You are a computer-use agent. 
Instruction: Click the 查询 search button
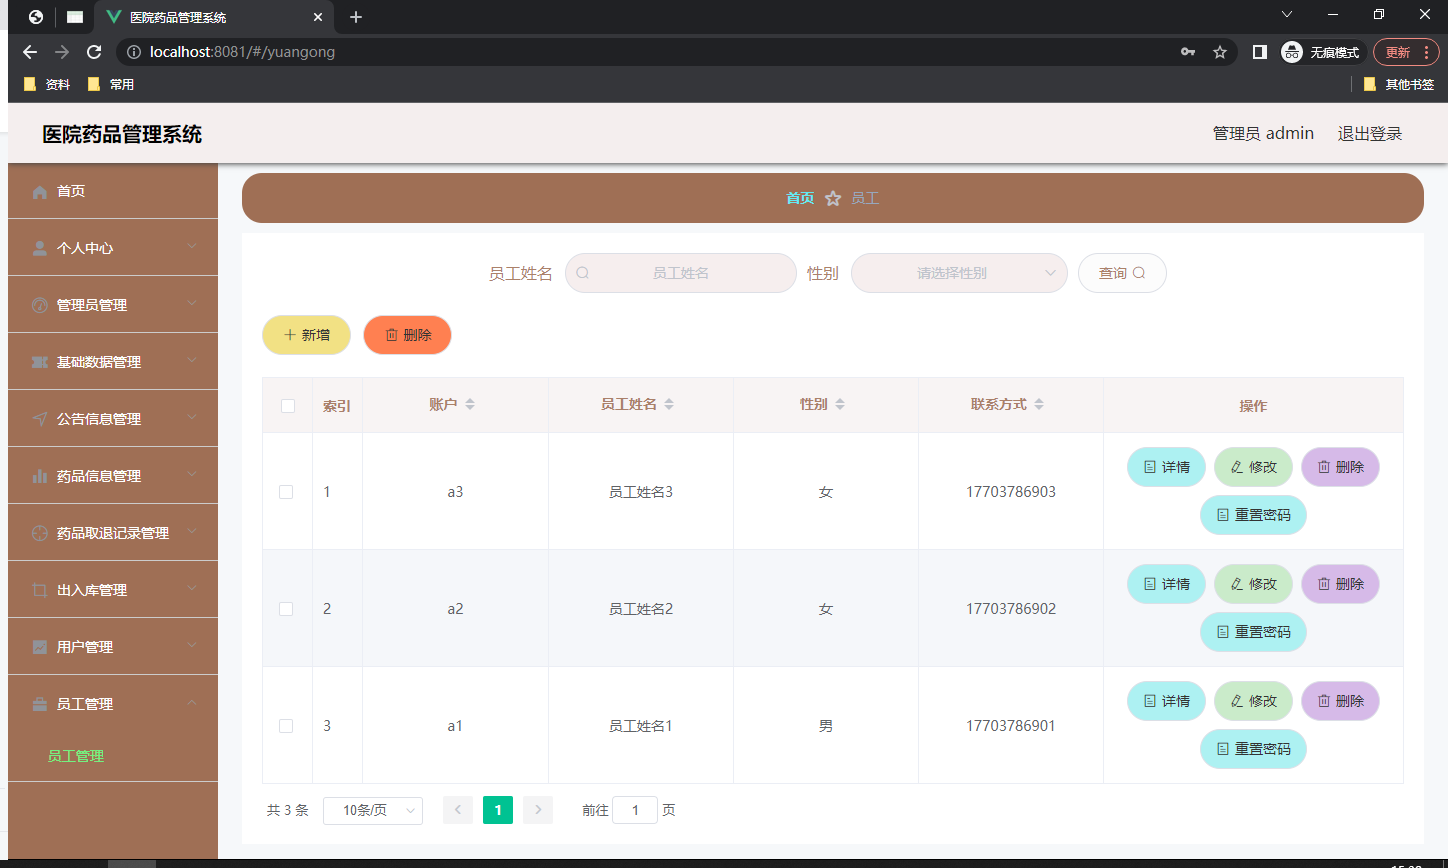pyautogui.click(x=1122, y=272)
